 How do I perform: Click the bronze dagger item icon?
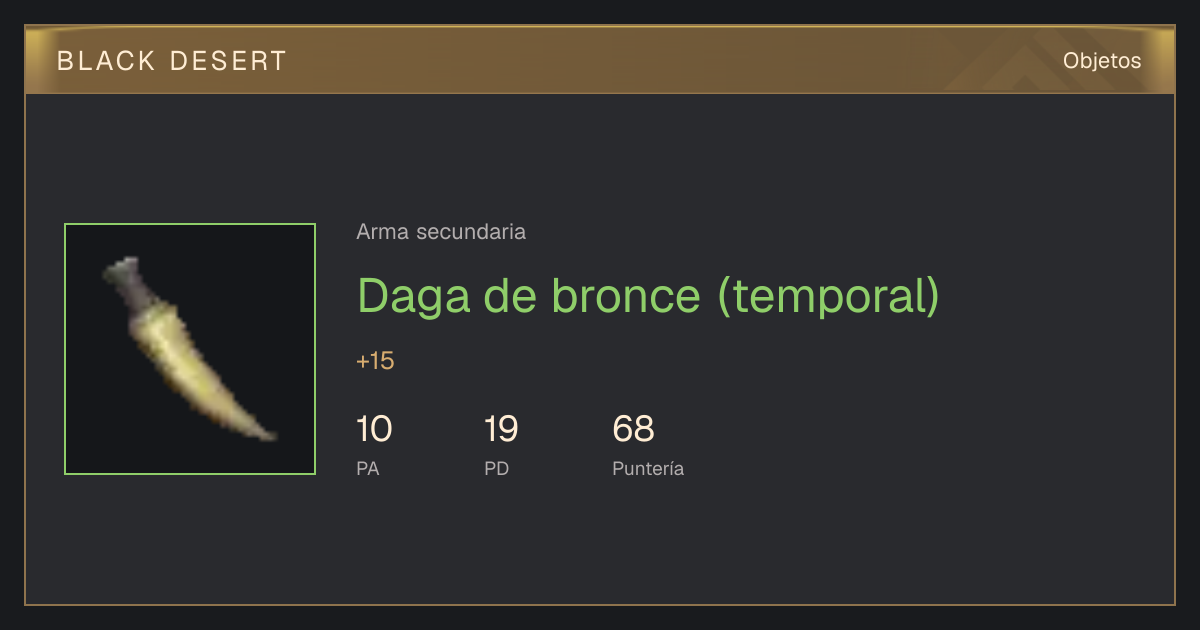click(x=190, y=349)
